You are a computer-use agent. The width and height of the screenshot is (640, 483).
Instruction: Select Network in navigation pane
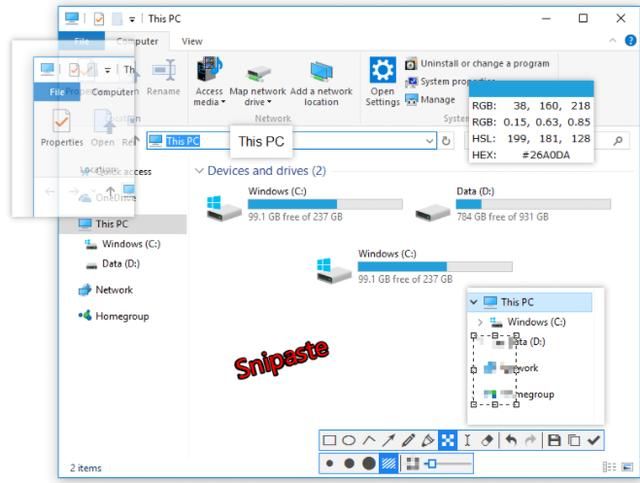pos(105,290)
